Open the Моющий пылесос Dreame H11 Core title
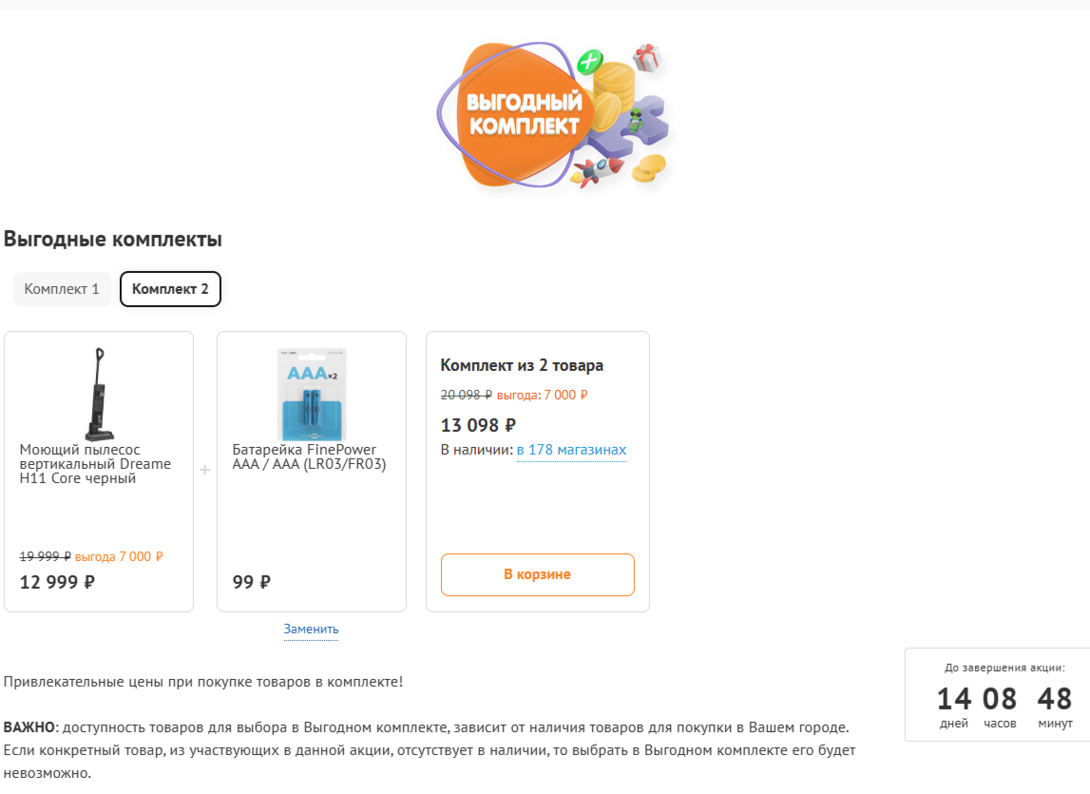1090x794 pixels. click(95, 464)
